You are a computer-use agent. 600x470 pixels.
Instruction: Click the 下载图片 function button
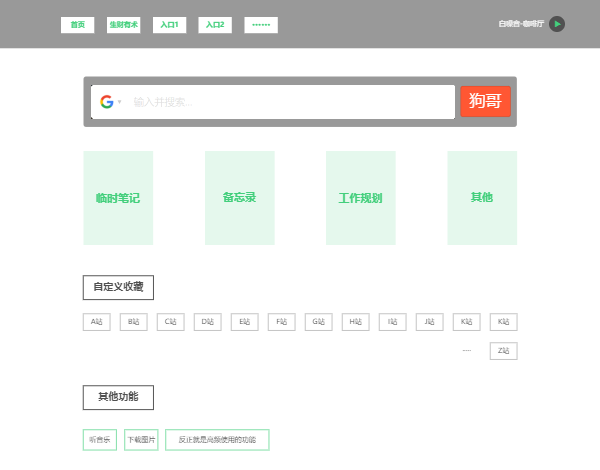(141, 440)
